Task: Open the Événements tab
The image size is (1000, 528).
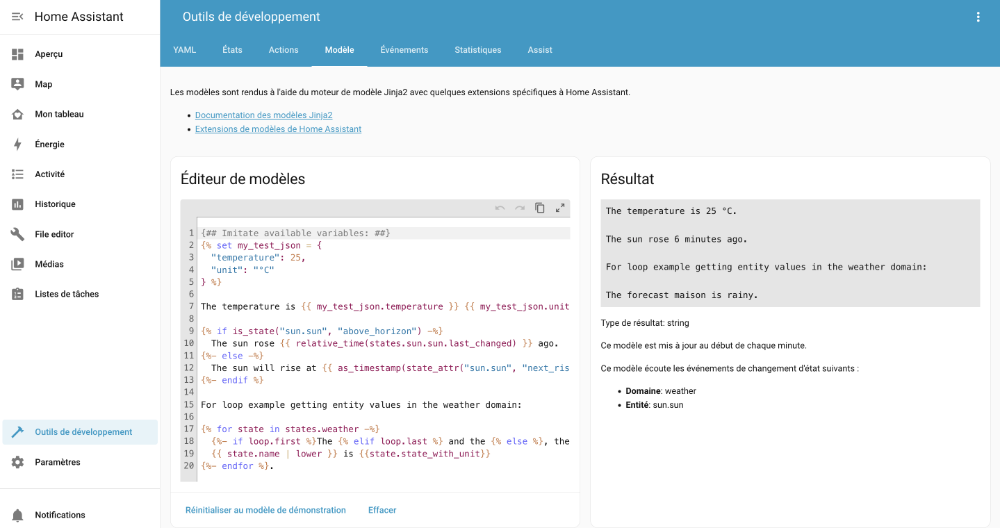Action: [x=404, y=50]
